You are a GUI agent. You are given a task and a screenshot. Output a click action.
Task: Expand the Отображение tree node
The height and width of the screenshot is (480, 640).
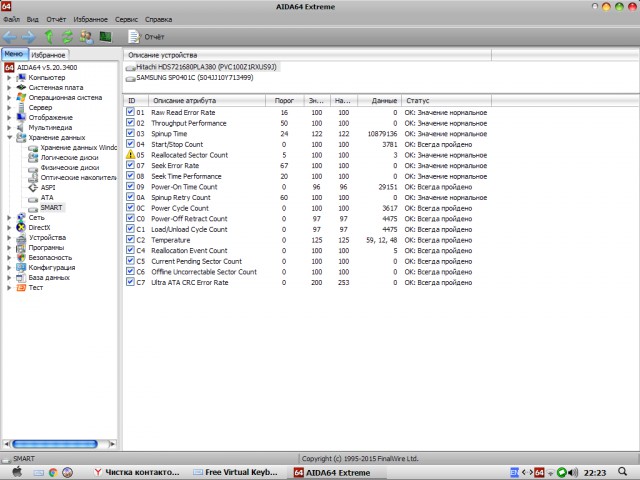coord(9,118)
